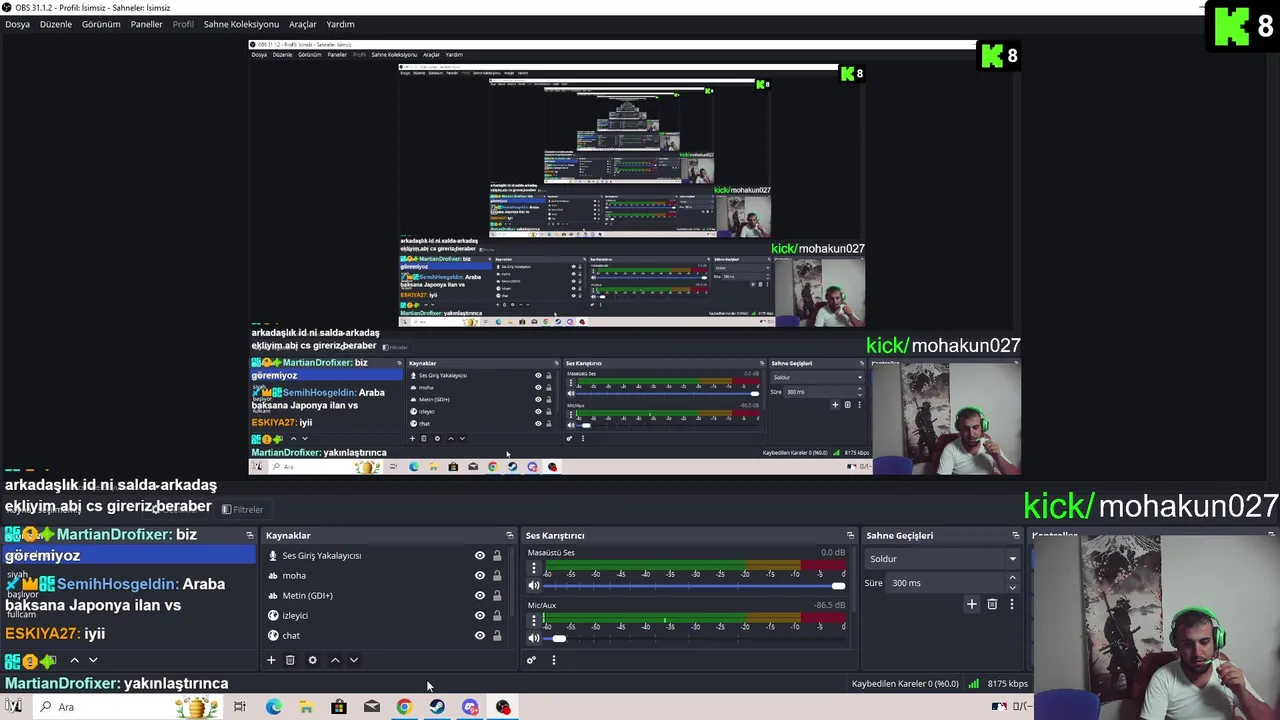Viewport: 1280px width, 720px height.
Task: Add a scene transition with plus icon
Action: (971, 604)
